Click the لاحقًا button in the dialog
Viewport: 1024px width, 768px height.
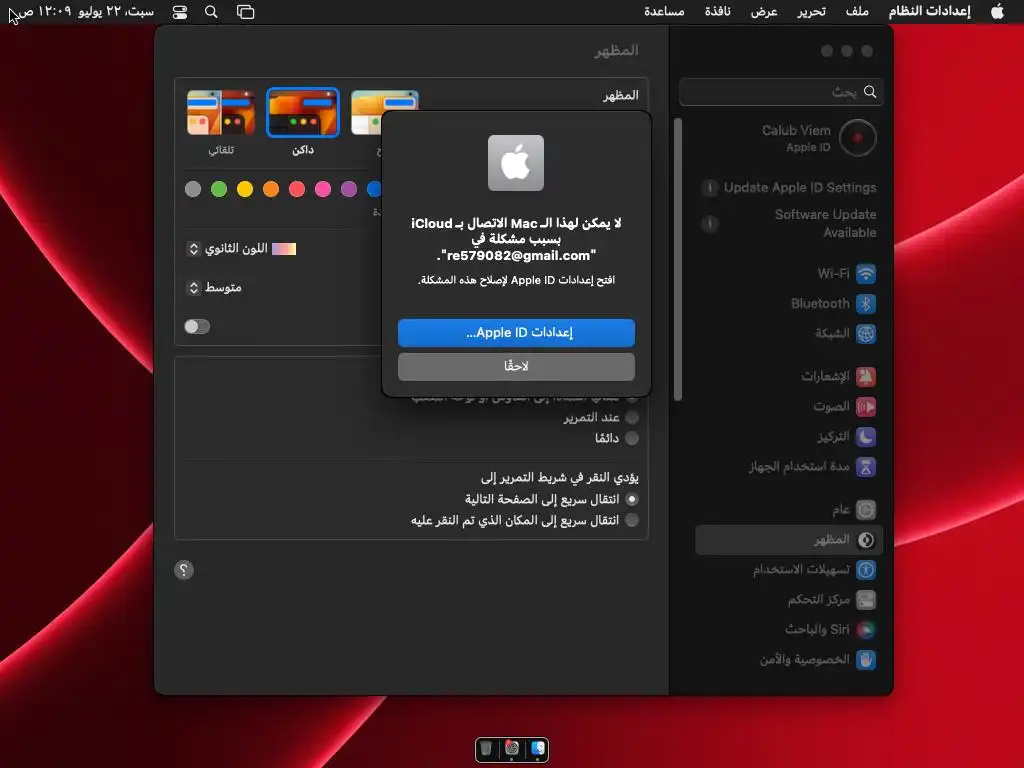[516, 366]
